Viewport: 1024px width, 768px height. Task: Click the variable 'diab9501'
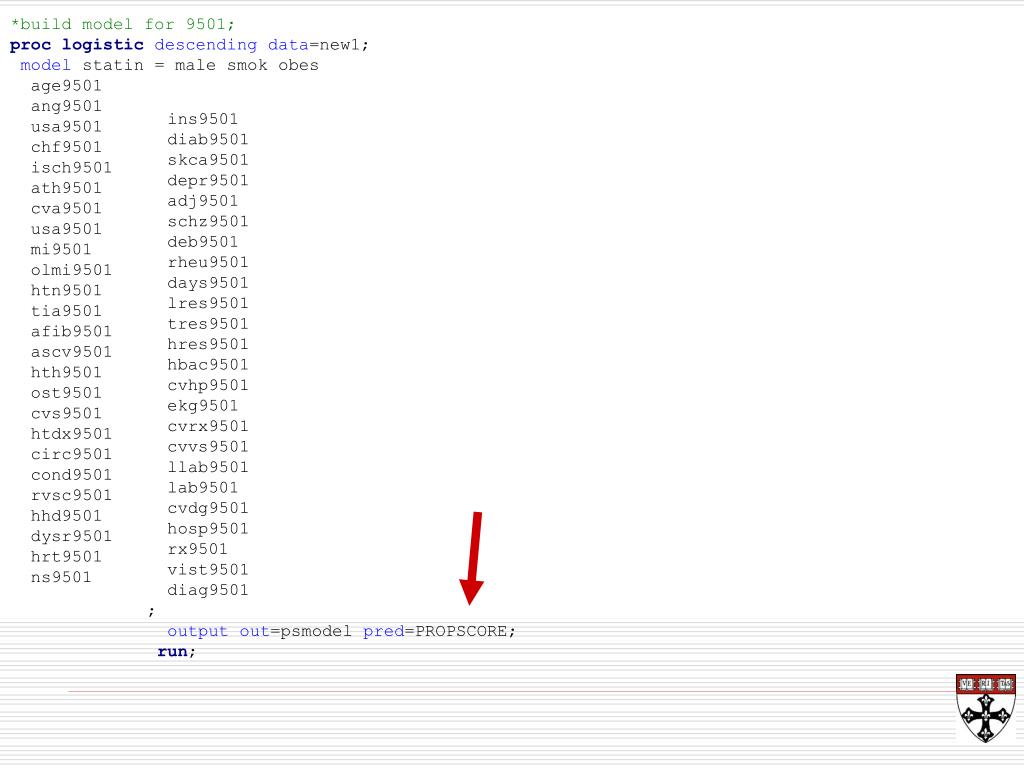[208, 139]
